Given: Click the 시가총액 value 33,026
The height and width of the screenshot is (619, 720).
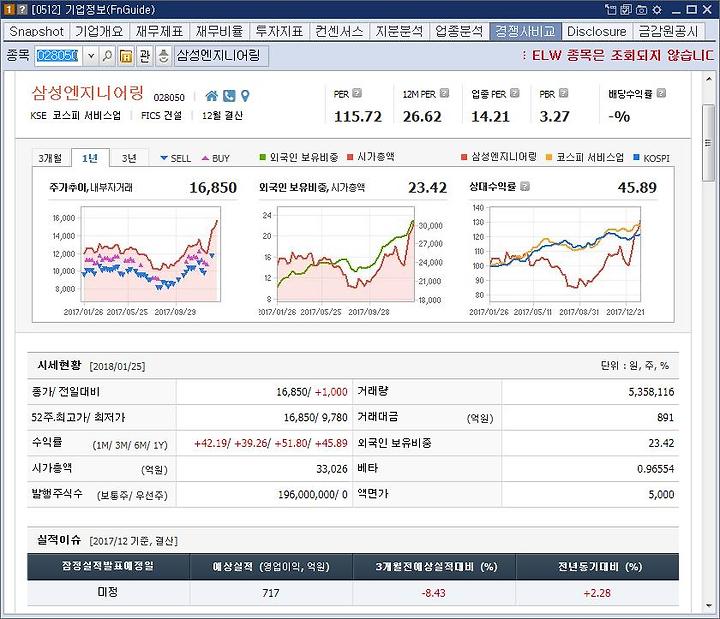Looking at the screenshot, I should tap(332, 469).
